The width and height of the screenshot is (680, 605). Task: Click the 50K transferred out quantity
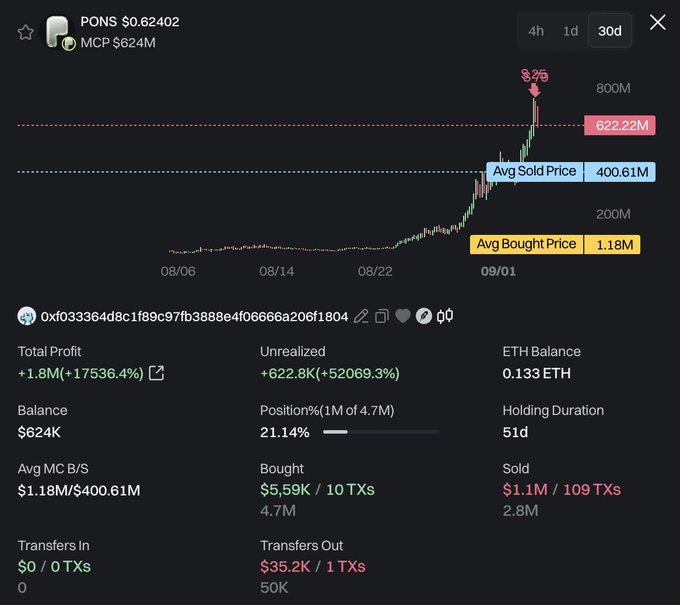[274, 588]
